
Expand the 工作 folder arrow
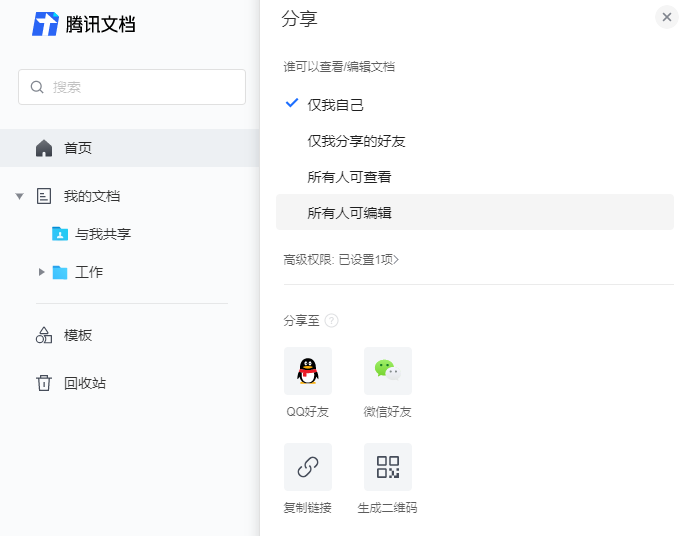click(41, 272)
